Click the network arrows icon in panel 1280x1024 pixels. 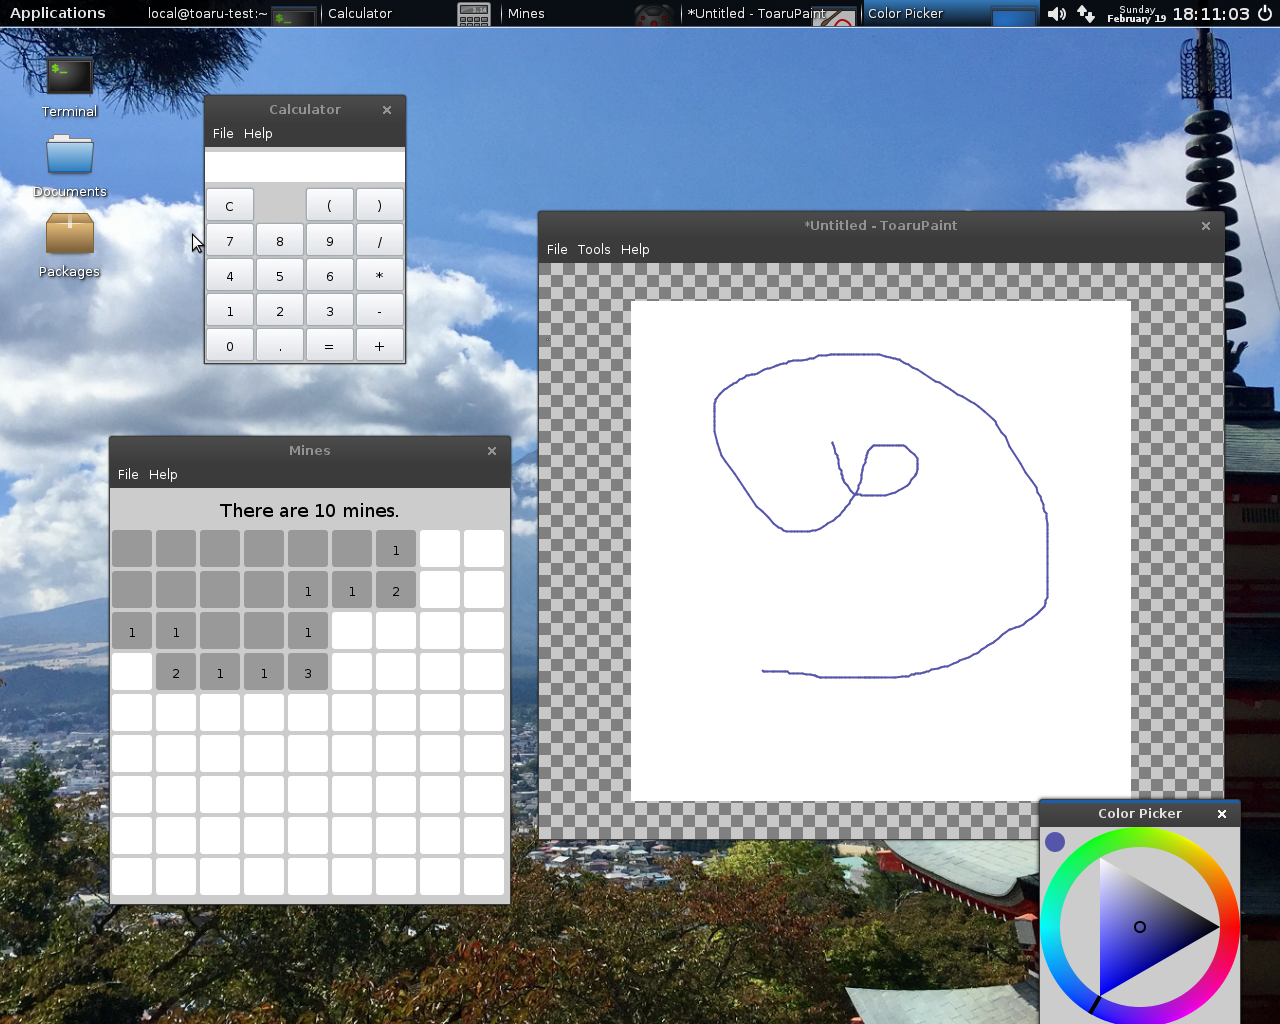1086,14
